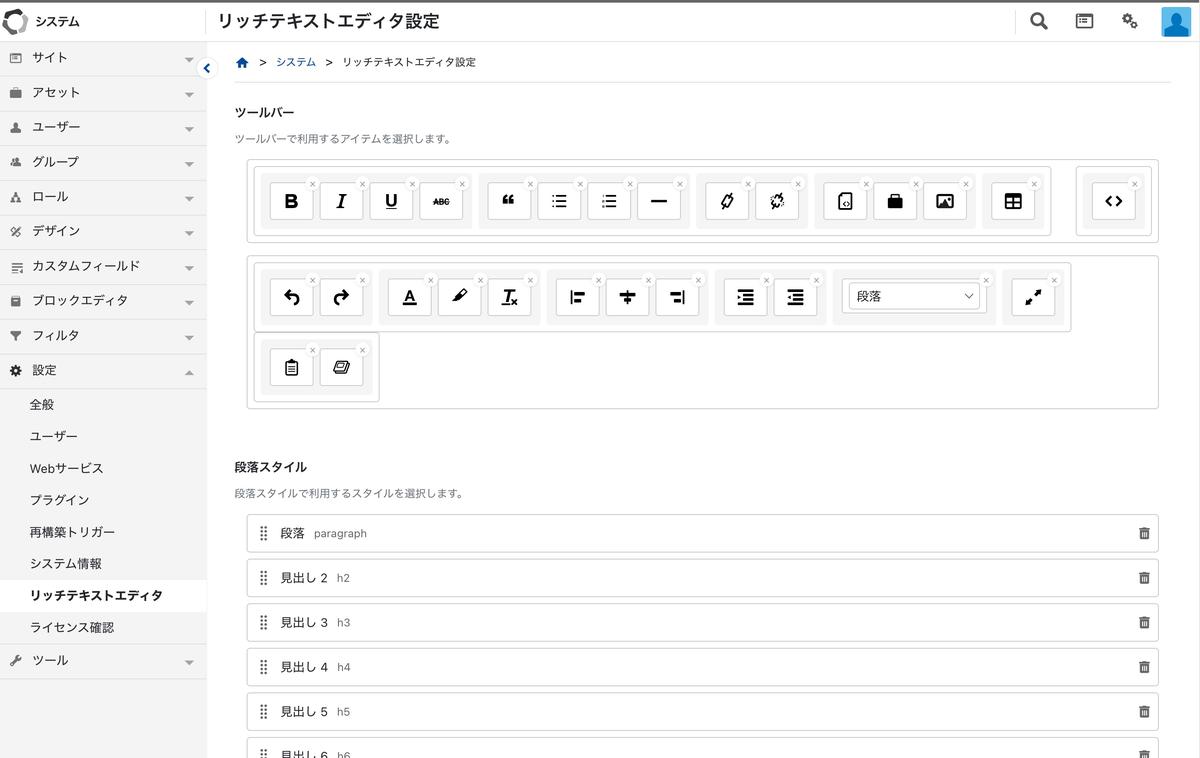Click the Source code view icon
The image size is (1200, 758).
tap(1113, 201)
